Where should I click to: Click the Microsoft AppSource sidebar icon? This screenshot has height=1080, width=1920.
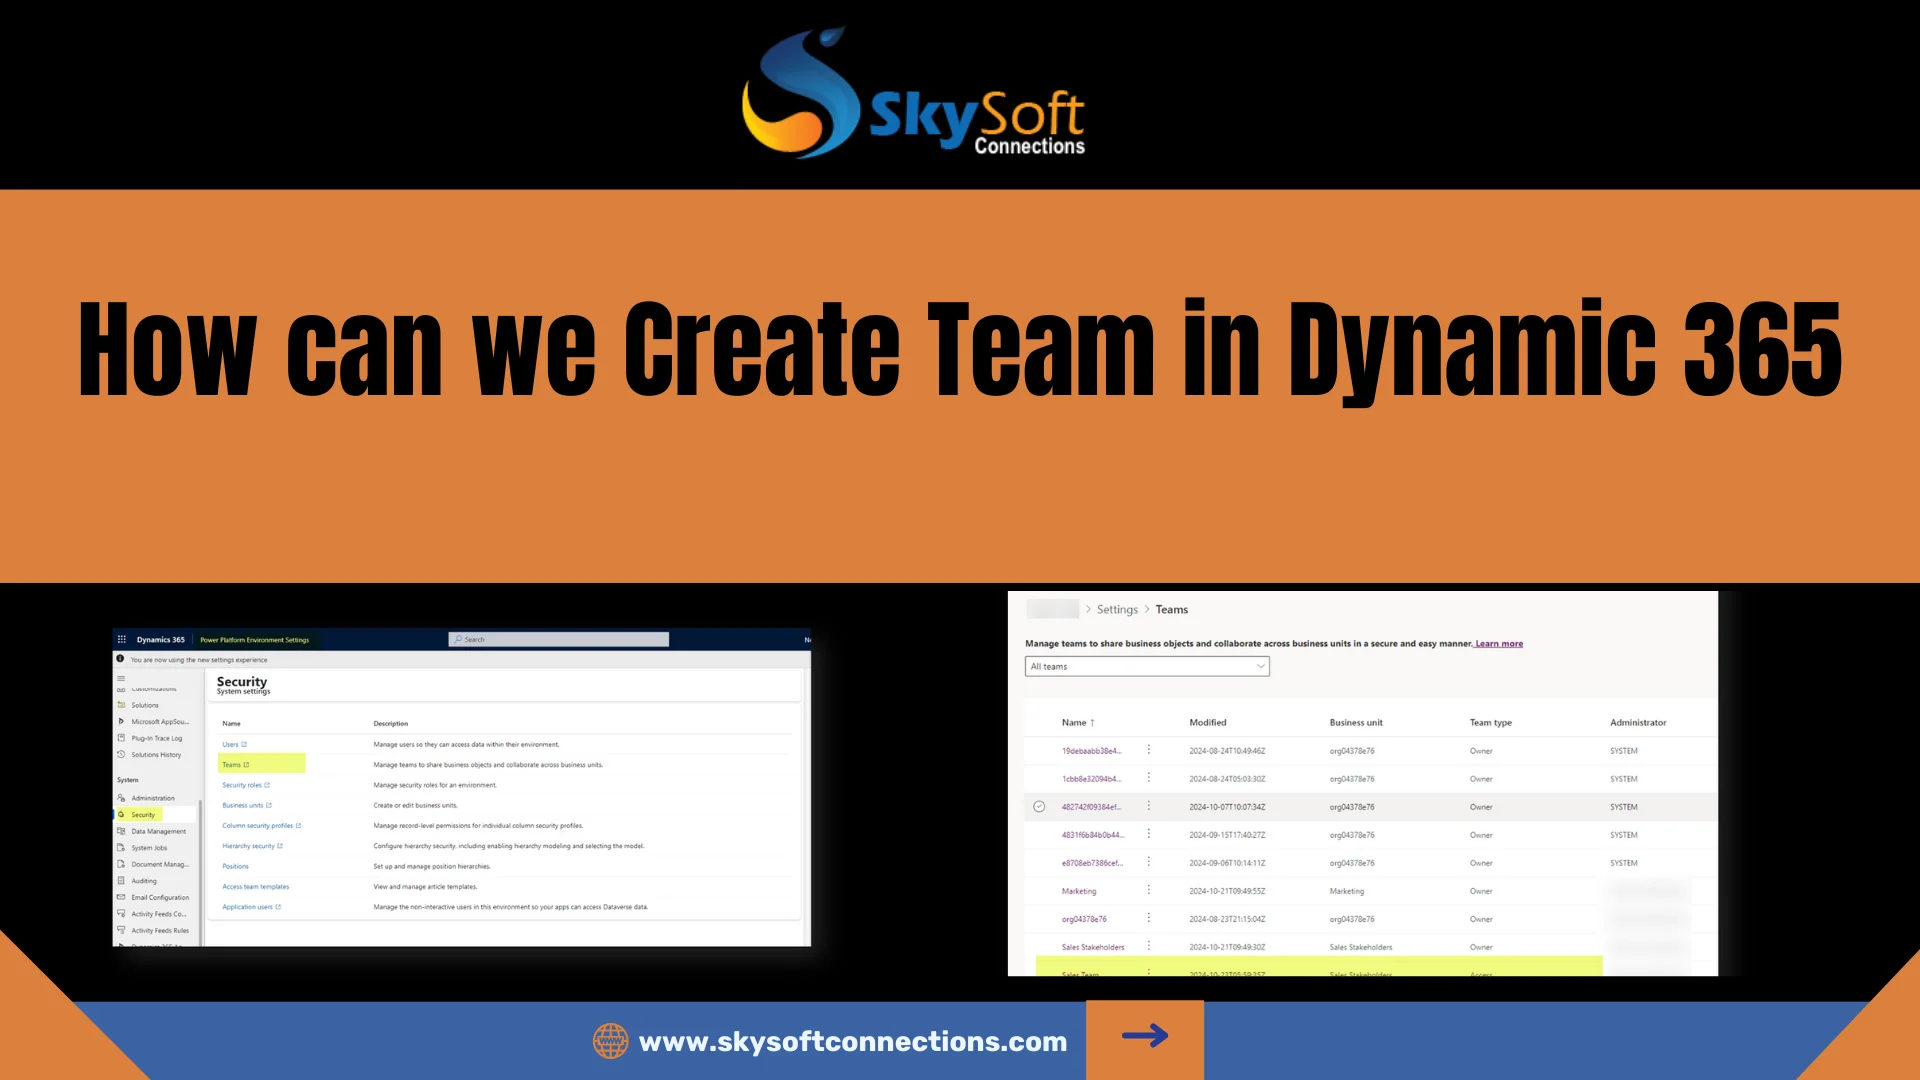pos(121,721)
